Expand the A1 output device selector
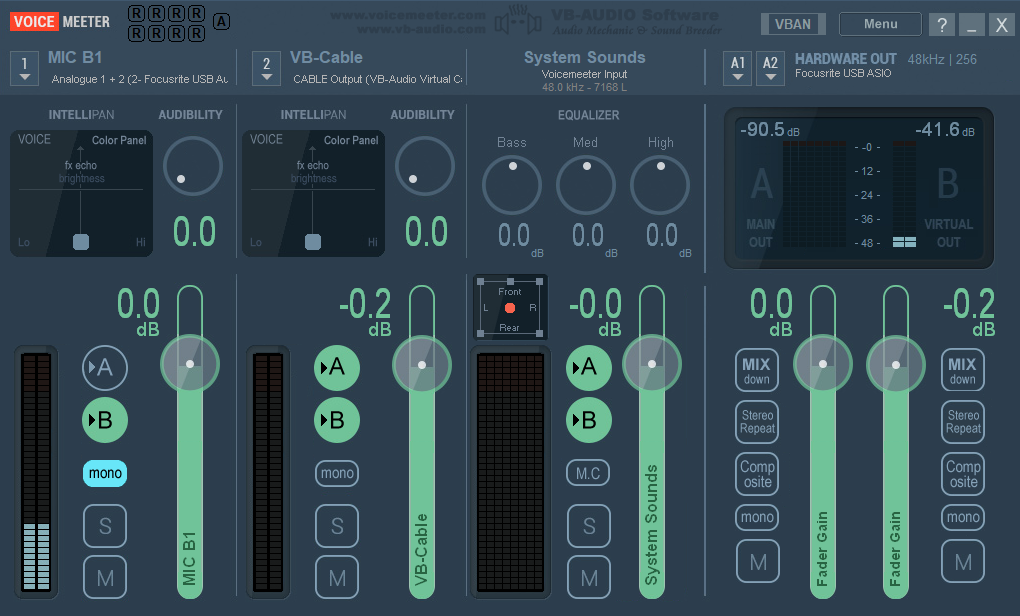 738,68
